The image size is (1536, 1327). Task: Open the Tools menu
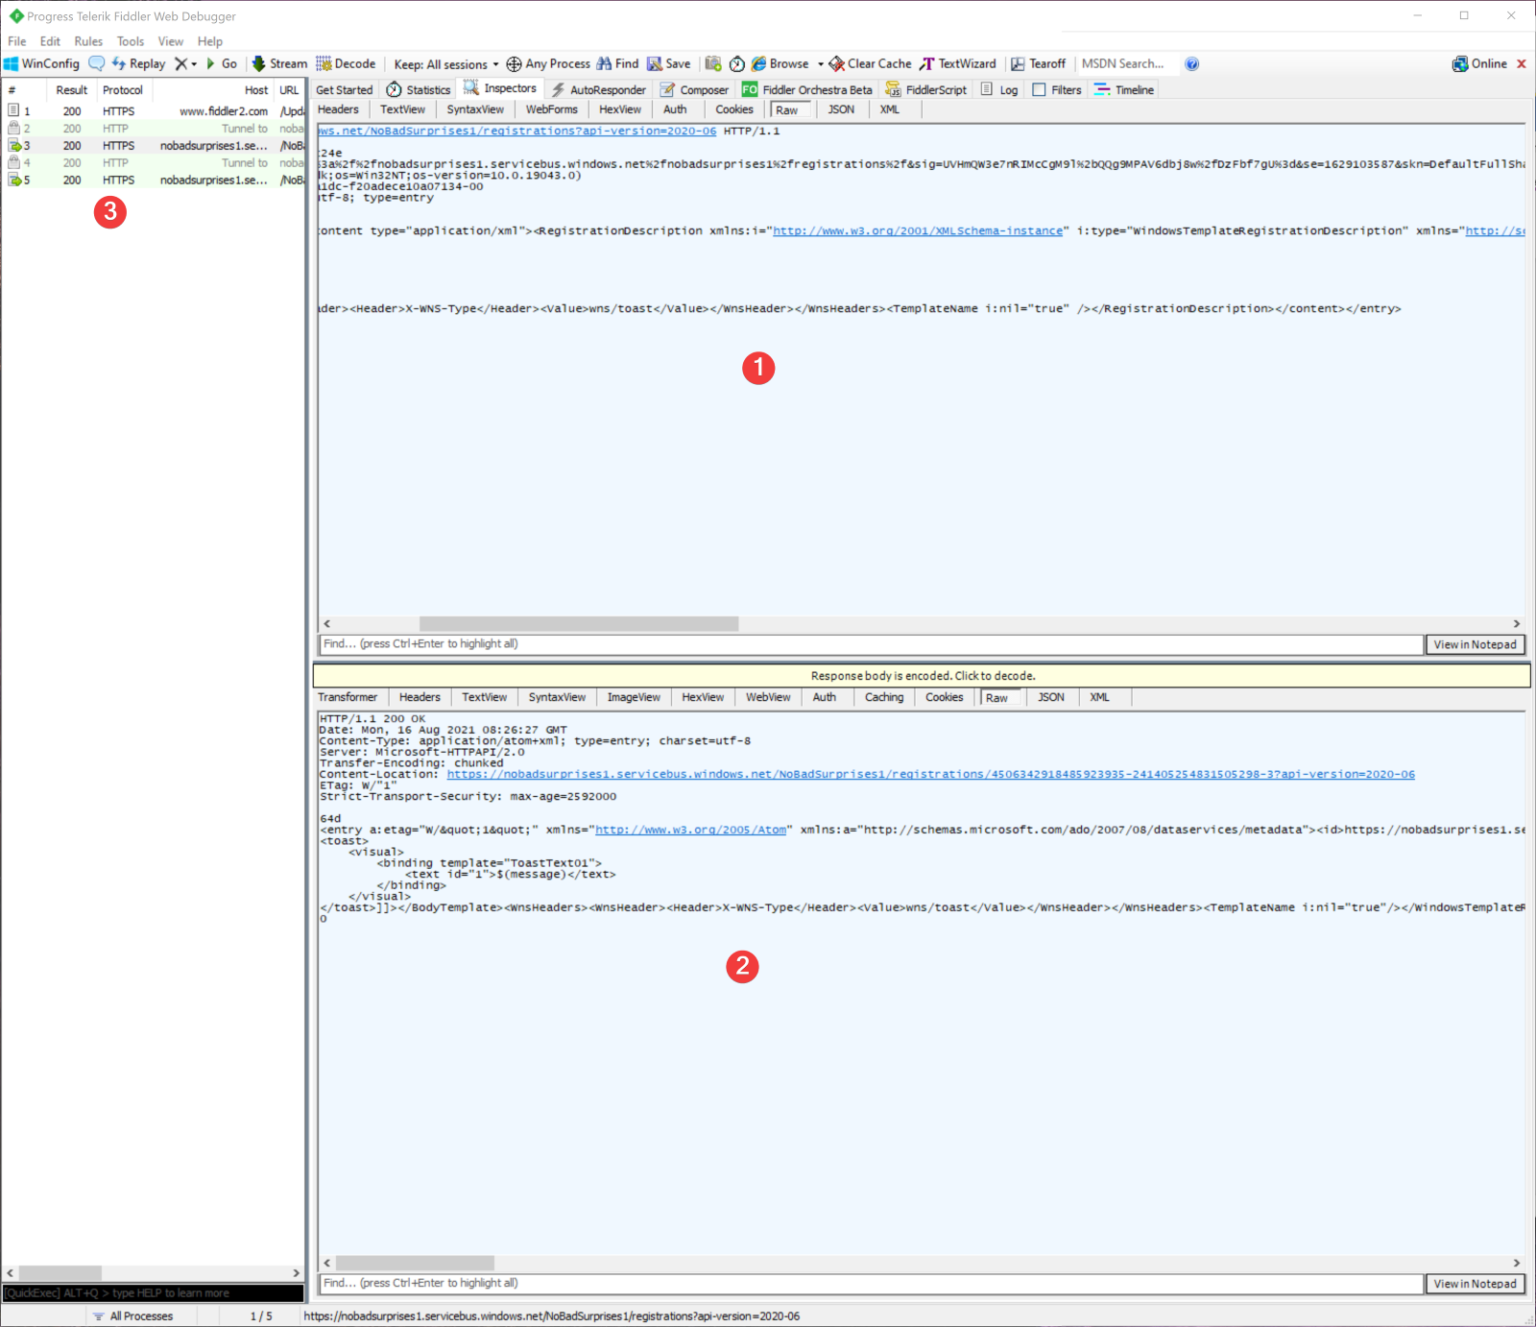tap(130, 41)
